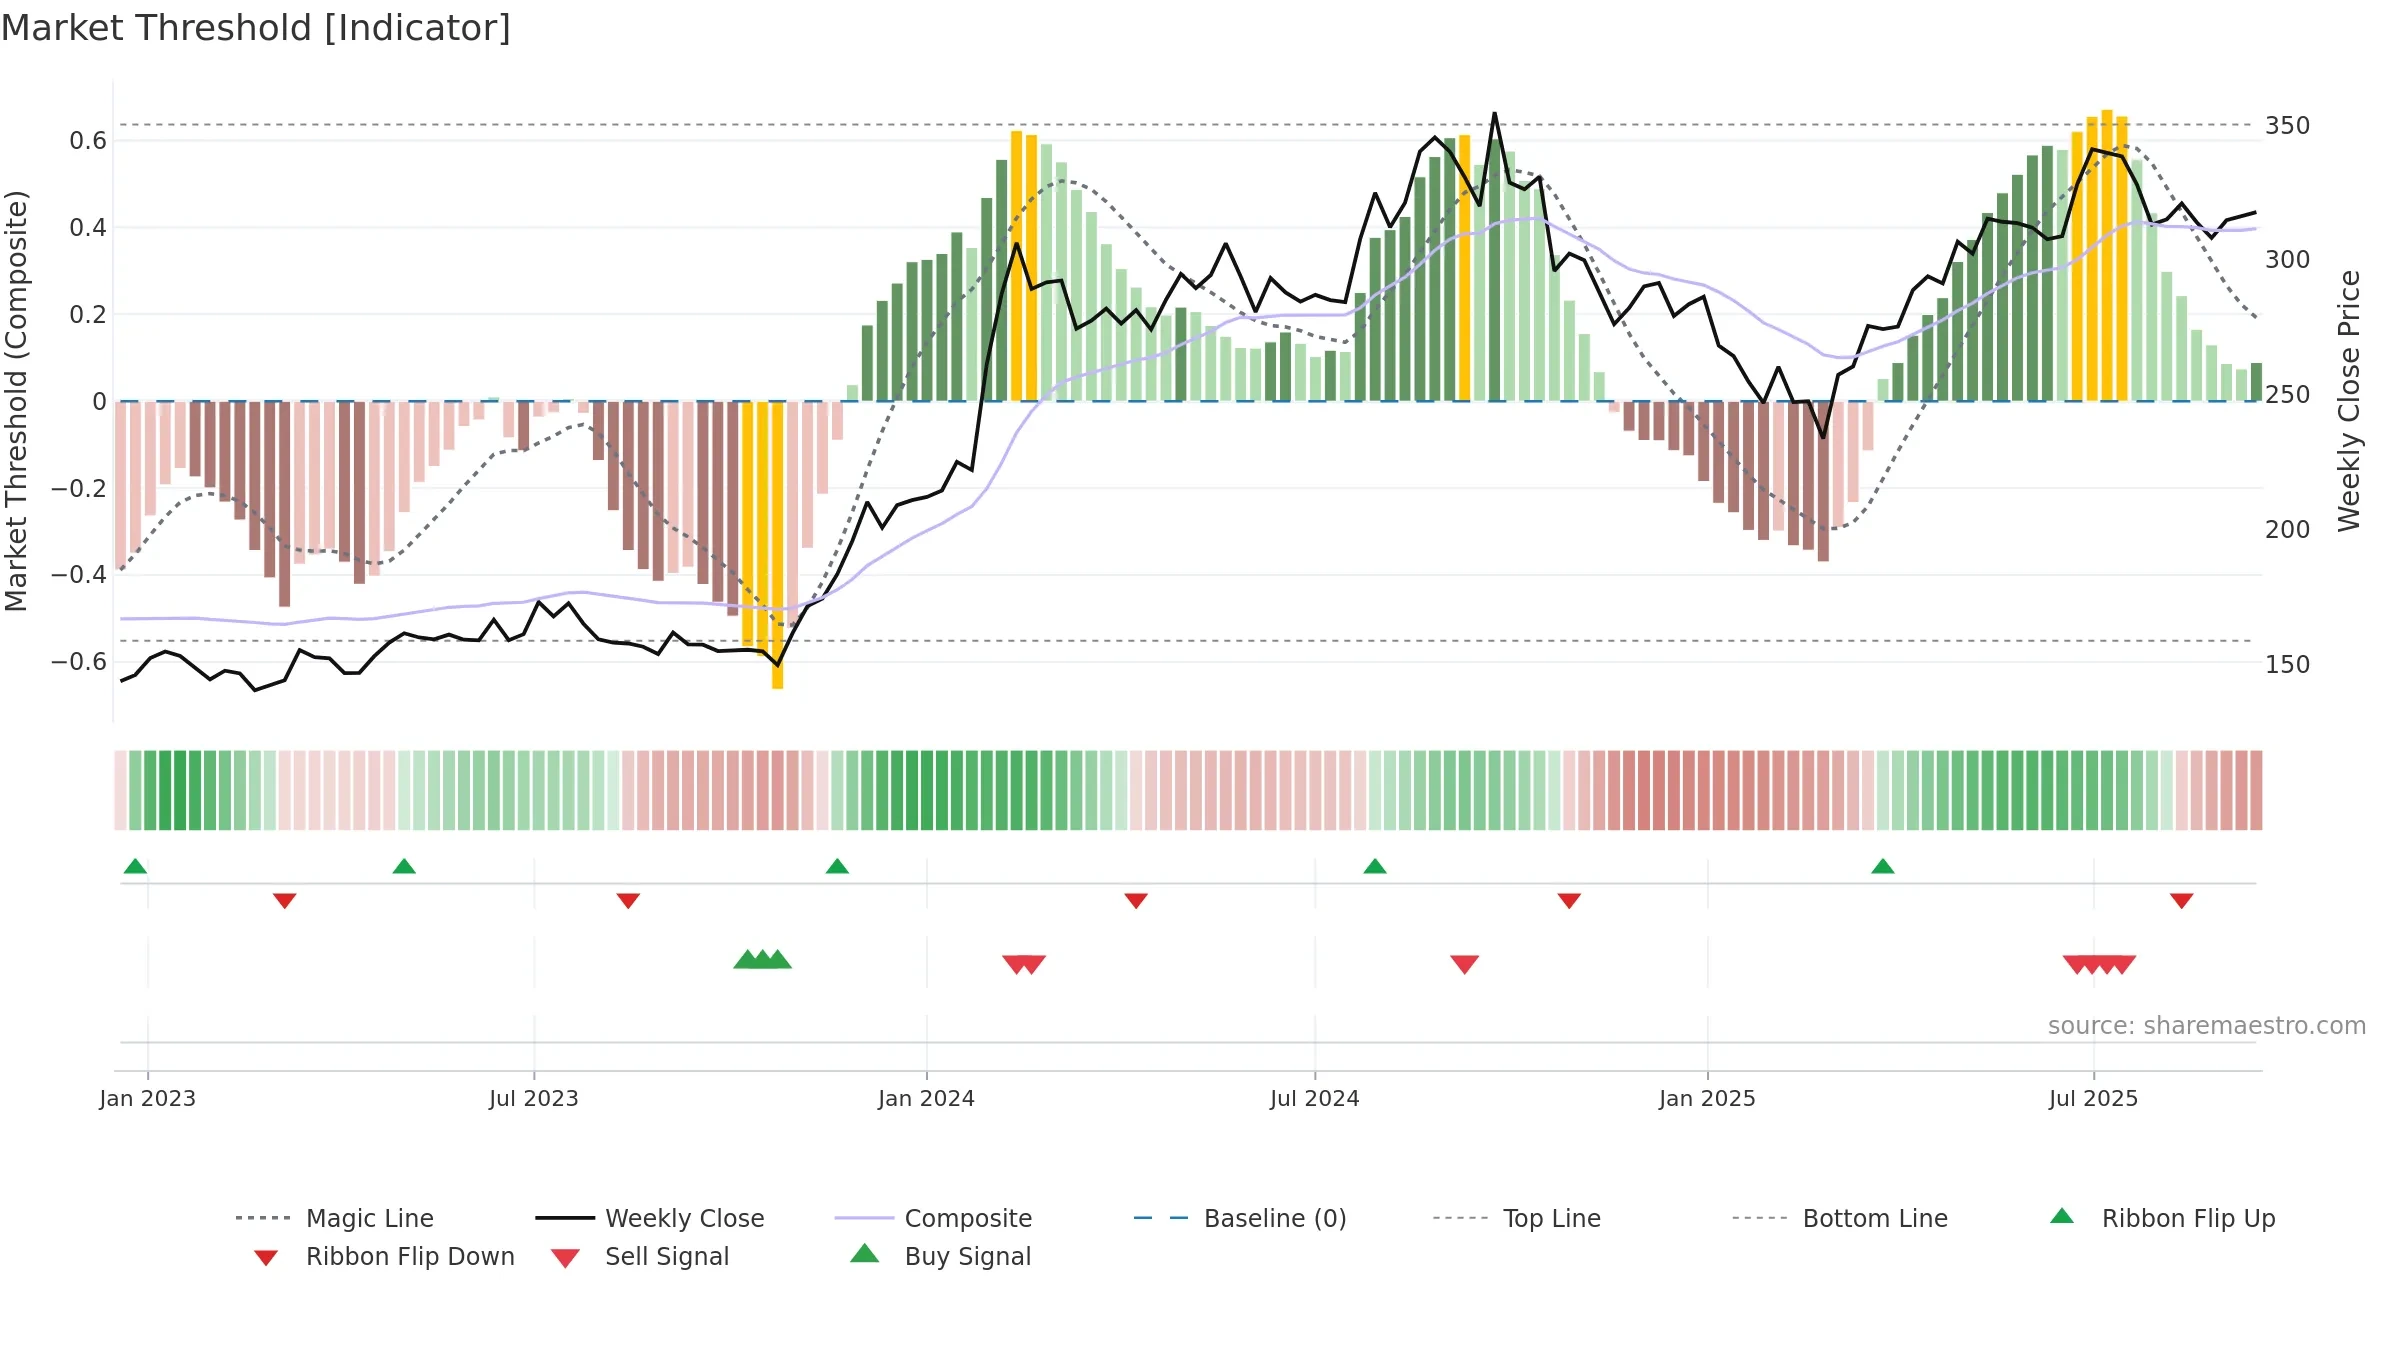Click the 350 tick on right axis
The width and height of the screenshot is (2400, 1350).
2288,126
